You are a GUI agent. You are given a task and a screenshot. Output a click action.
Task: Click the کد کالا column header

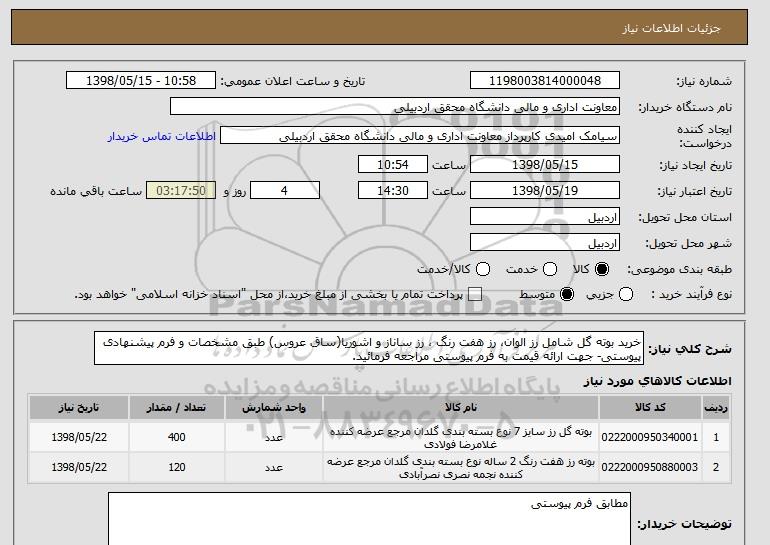(x=650, y=408)
